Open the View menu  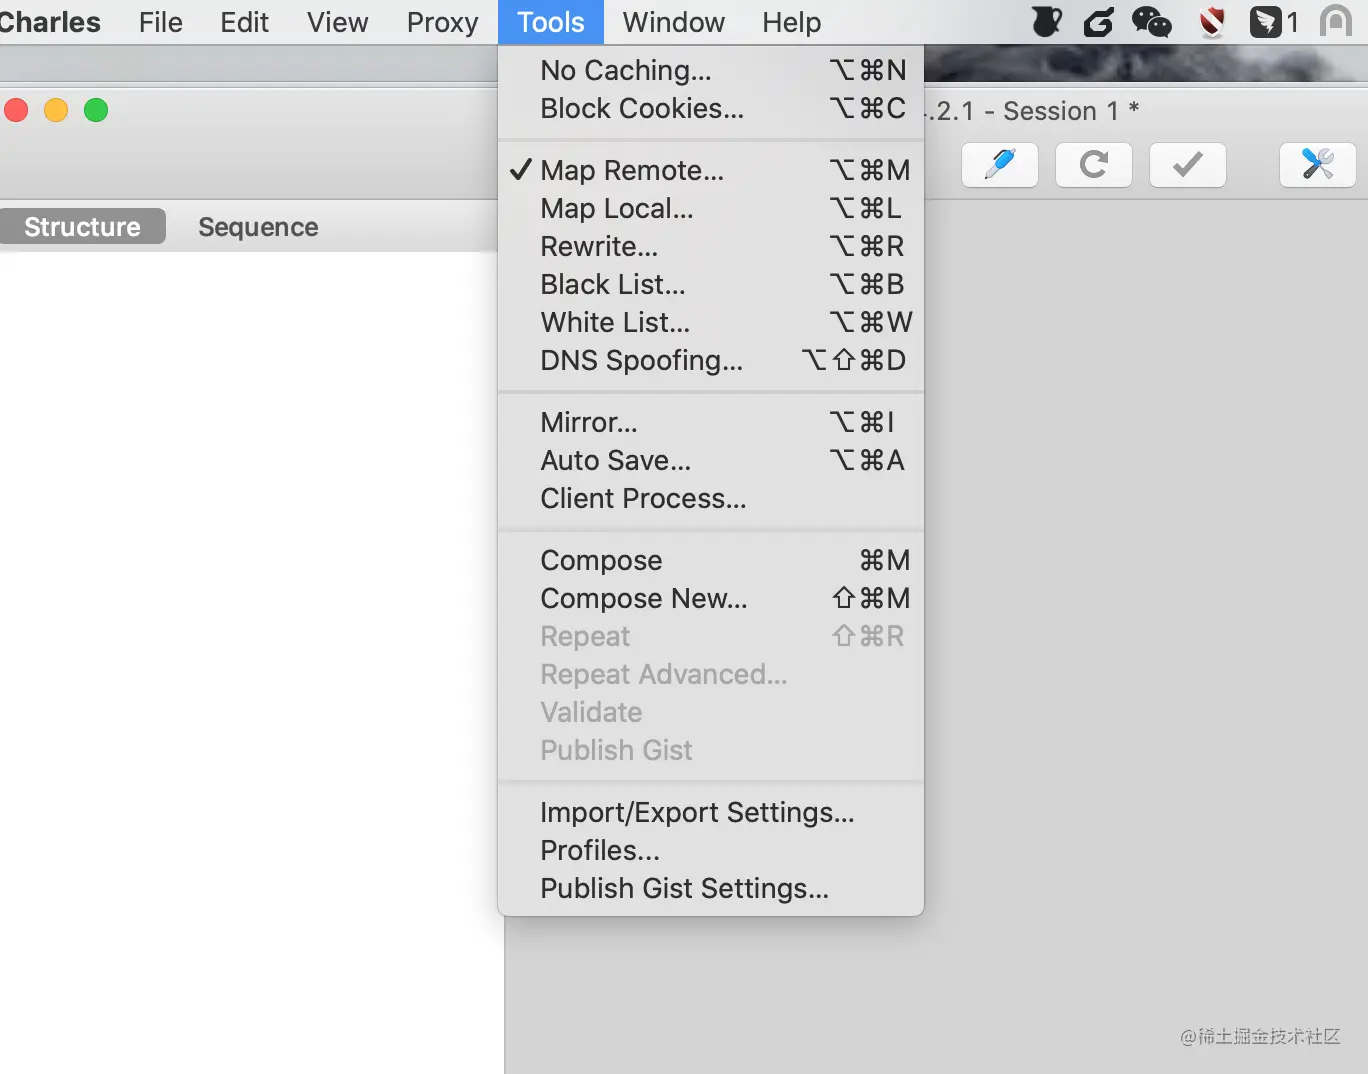(337, 22)
